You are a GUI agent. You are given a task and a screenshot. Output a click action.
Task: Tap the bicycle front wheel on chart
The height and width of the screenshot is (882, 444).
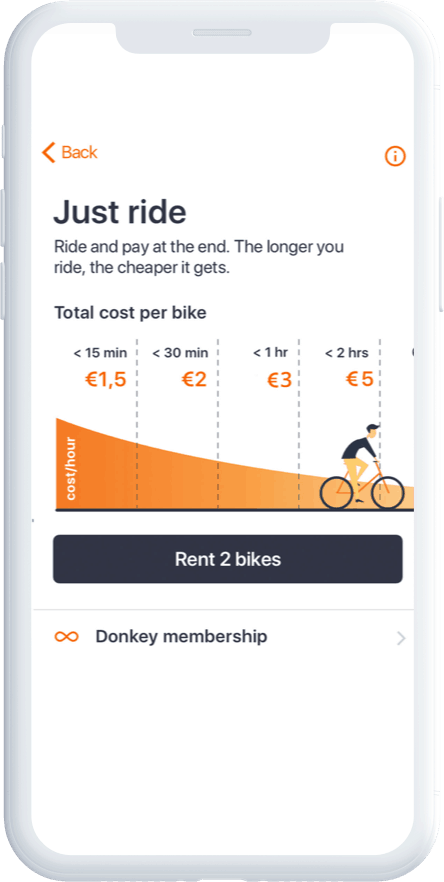tap(388, 493)
